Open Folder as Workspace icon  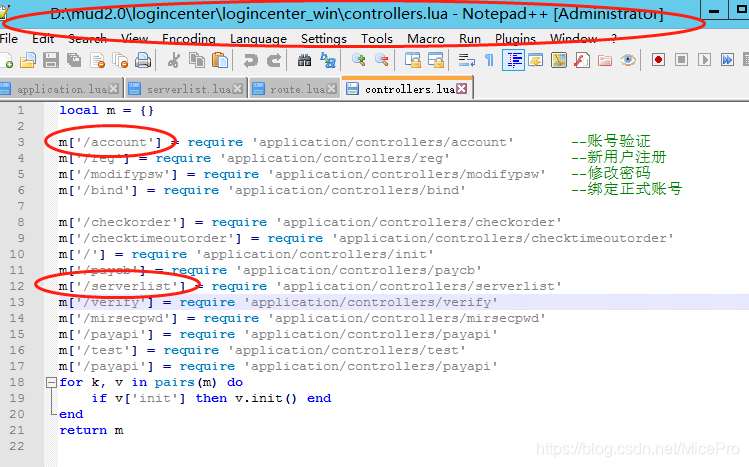[x=605, y=60]
